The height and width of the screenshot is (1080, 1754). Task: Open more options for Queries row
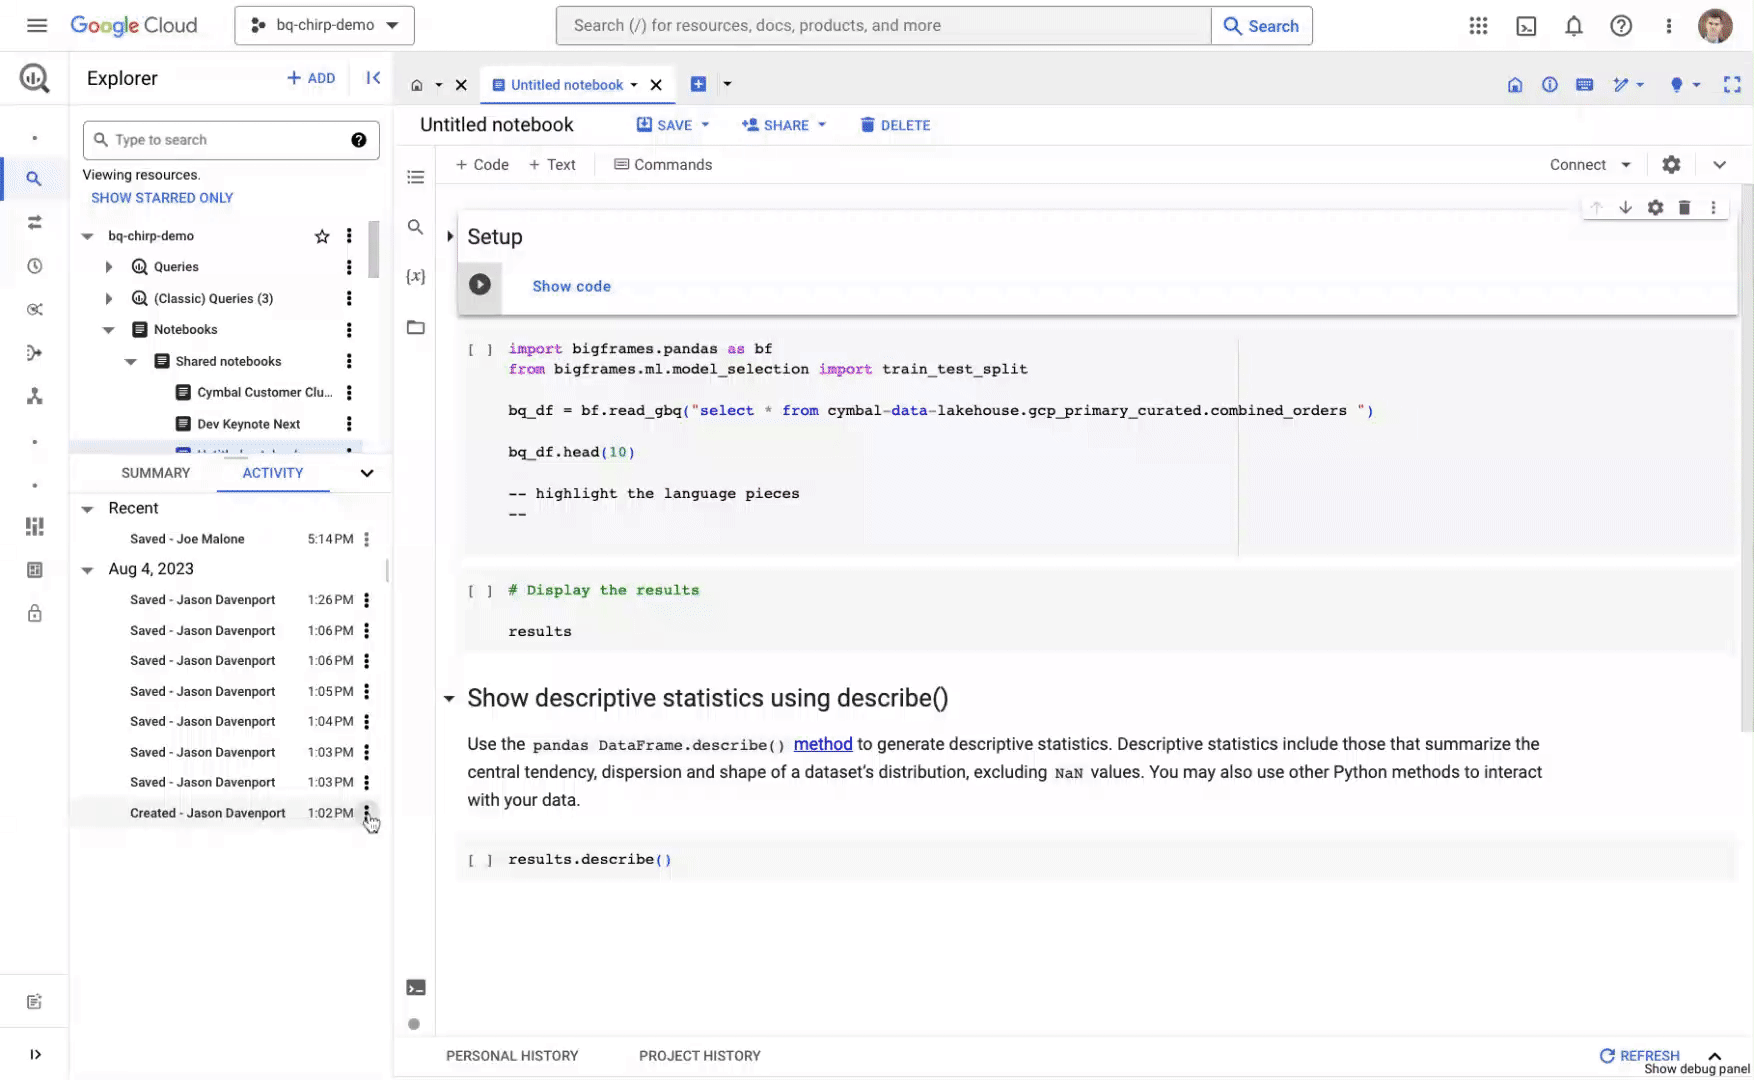(x=349, y=267)
